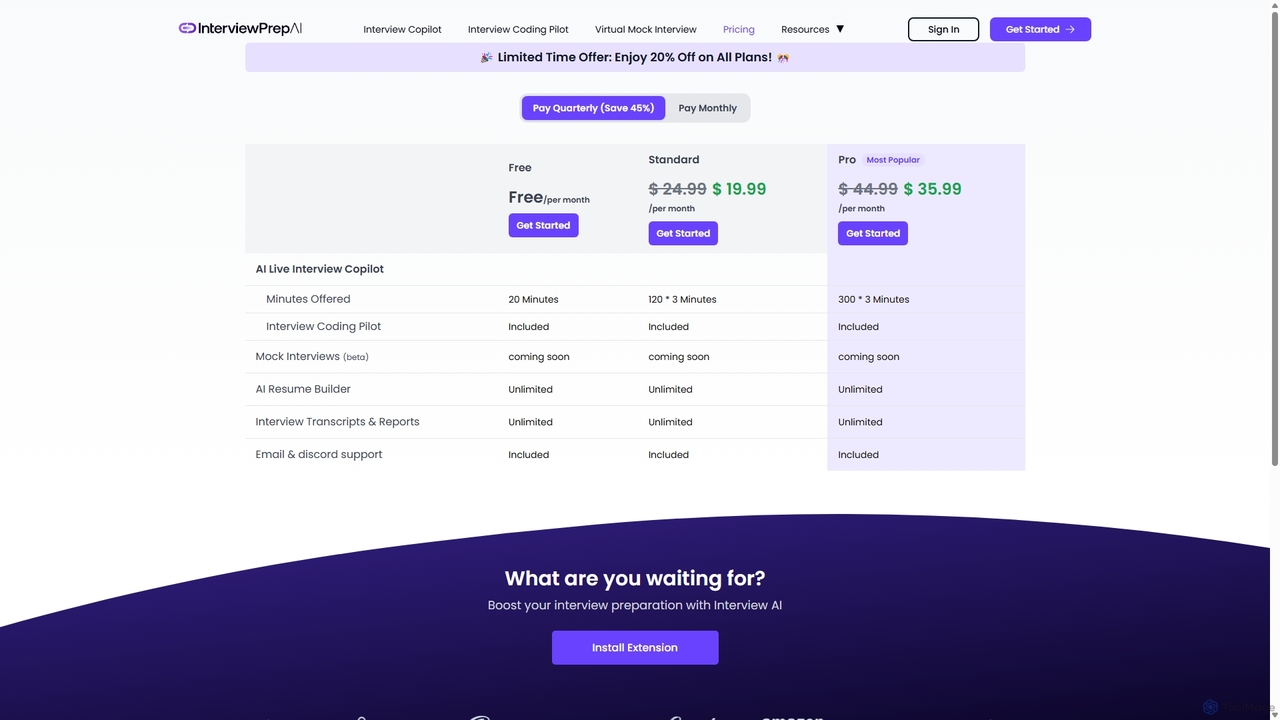The height and width of the screenshot is (720, 1280).
Task: Click the Standard plan title
Action: click(x=674, y=160)
